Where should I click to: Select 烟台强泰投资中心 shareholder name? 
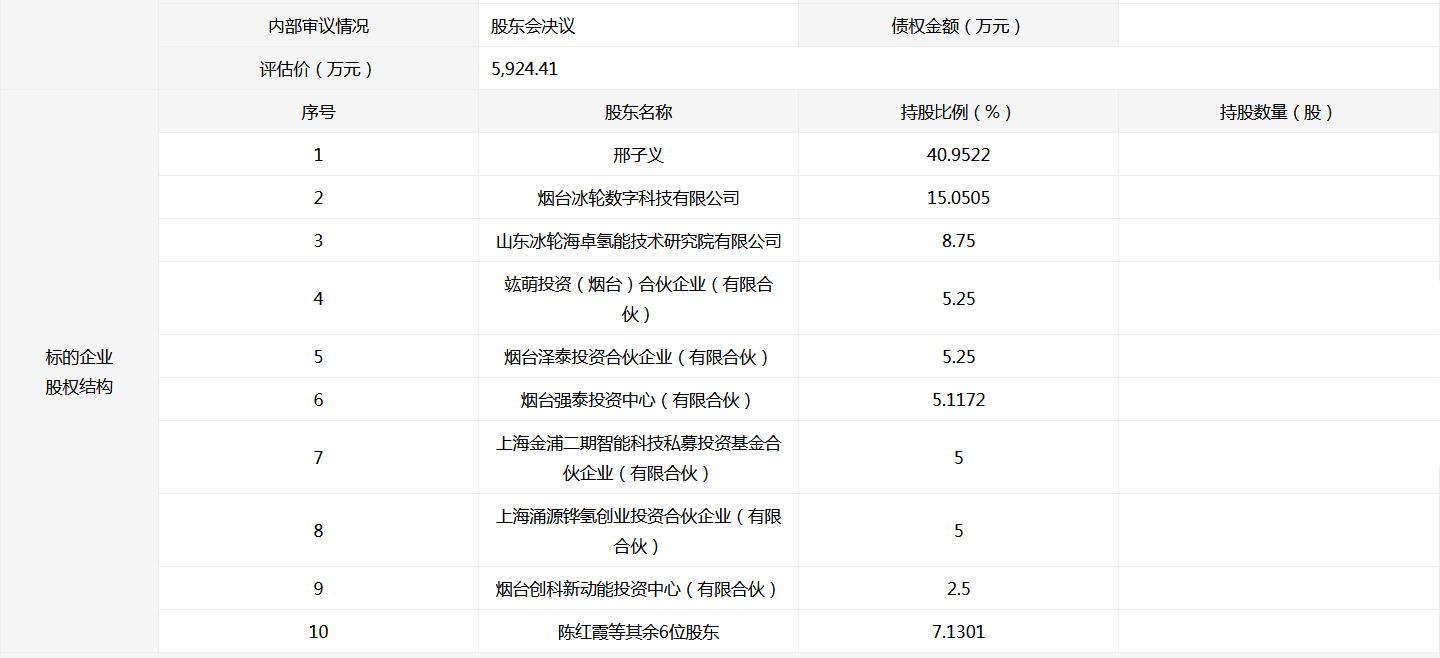(638, 400)
